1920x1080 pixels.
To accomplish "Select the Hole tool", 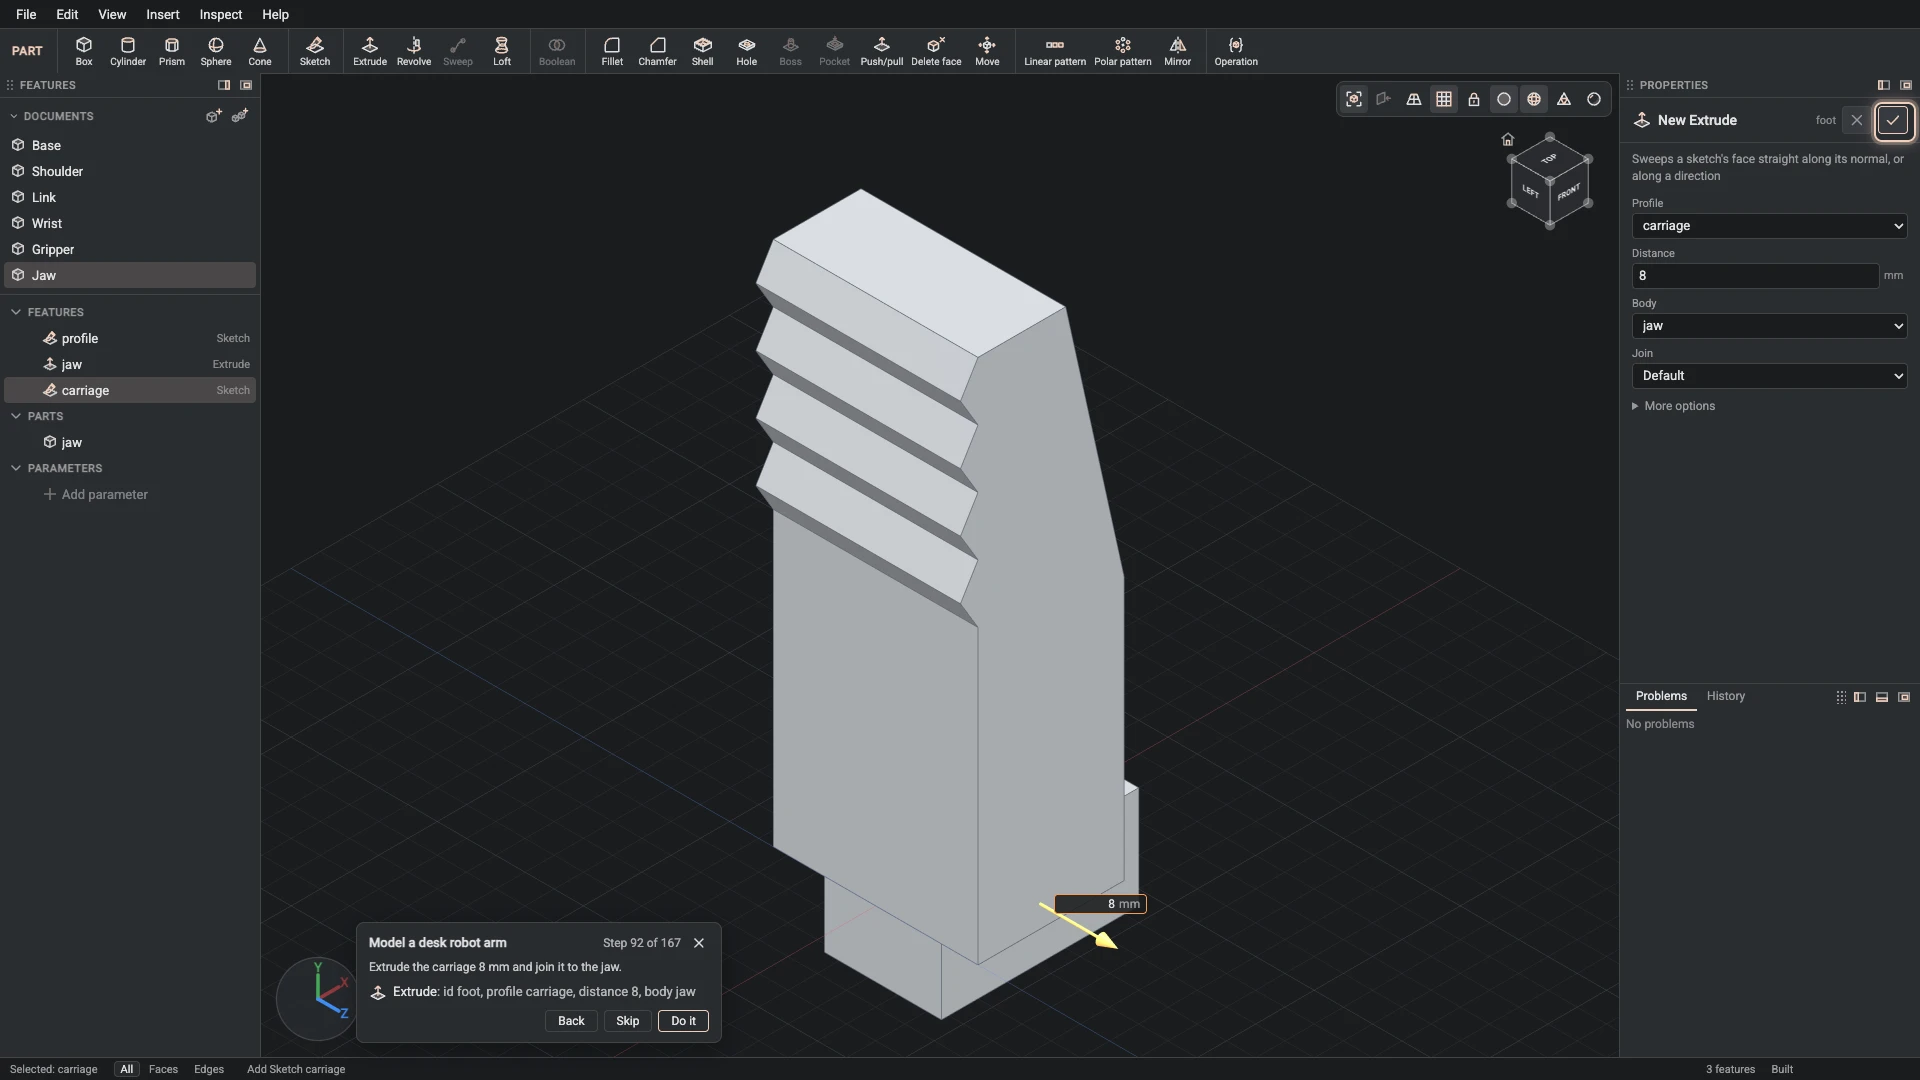I will coord(747,51).
